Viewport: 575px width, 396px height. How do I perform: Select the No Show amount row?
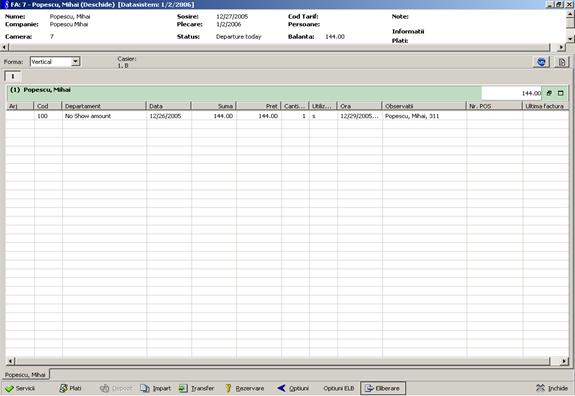(x=288, y=116)
